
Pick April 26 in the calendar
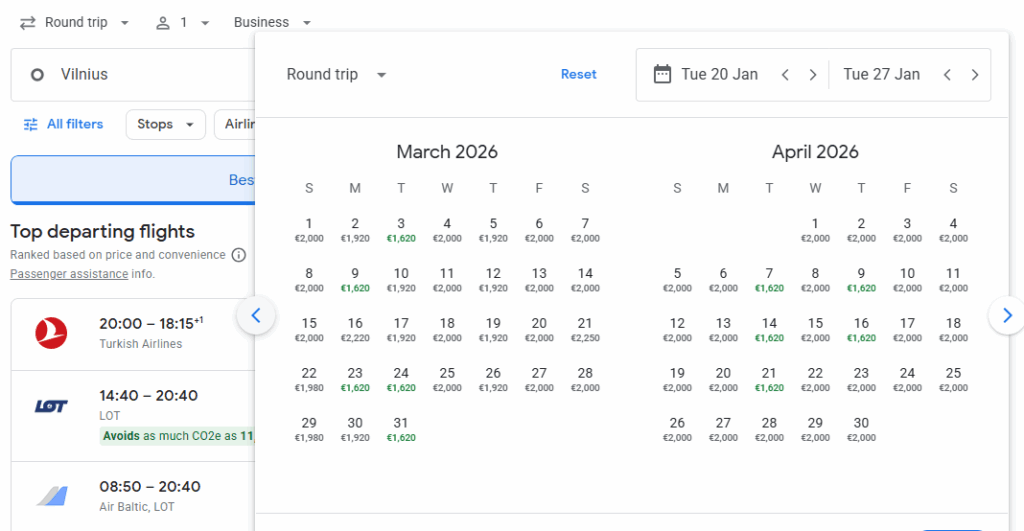point(677,429)
